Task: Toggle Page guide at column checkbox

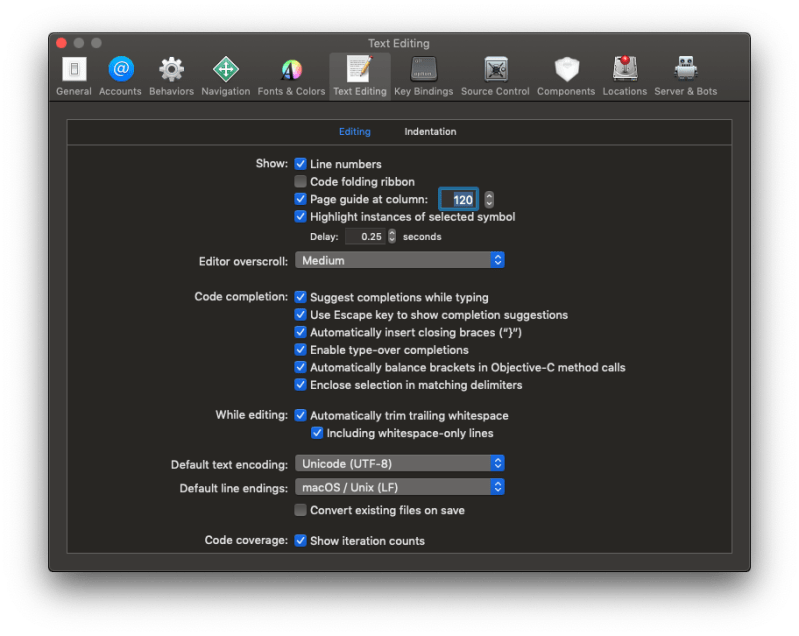Action: click(301, 199)
